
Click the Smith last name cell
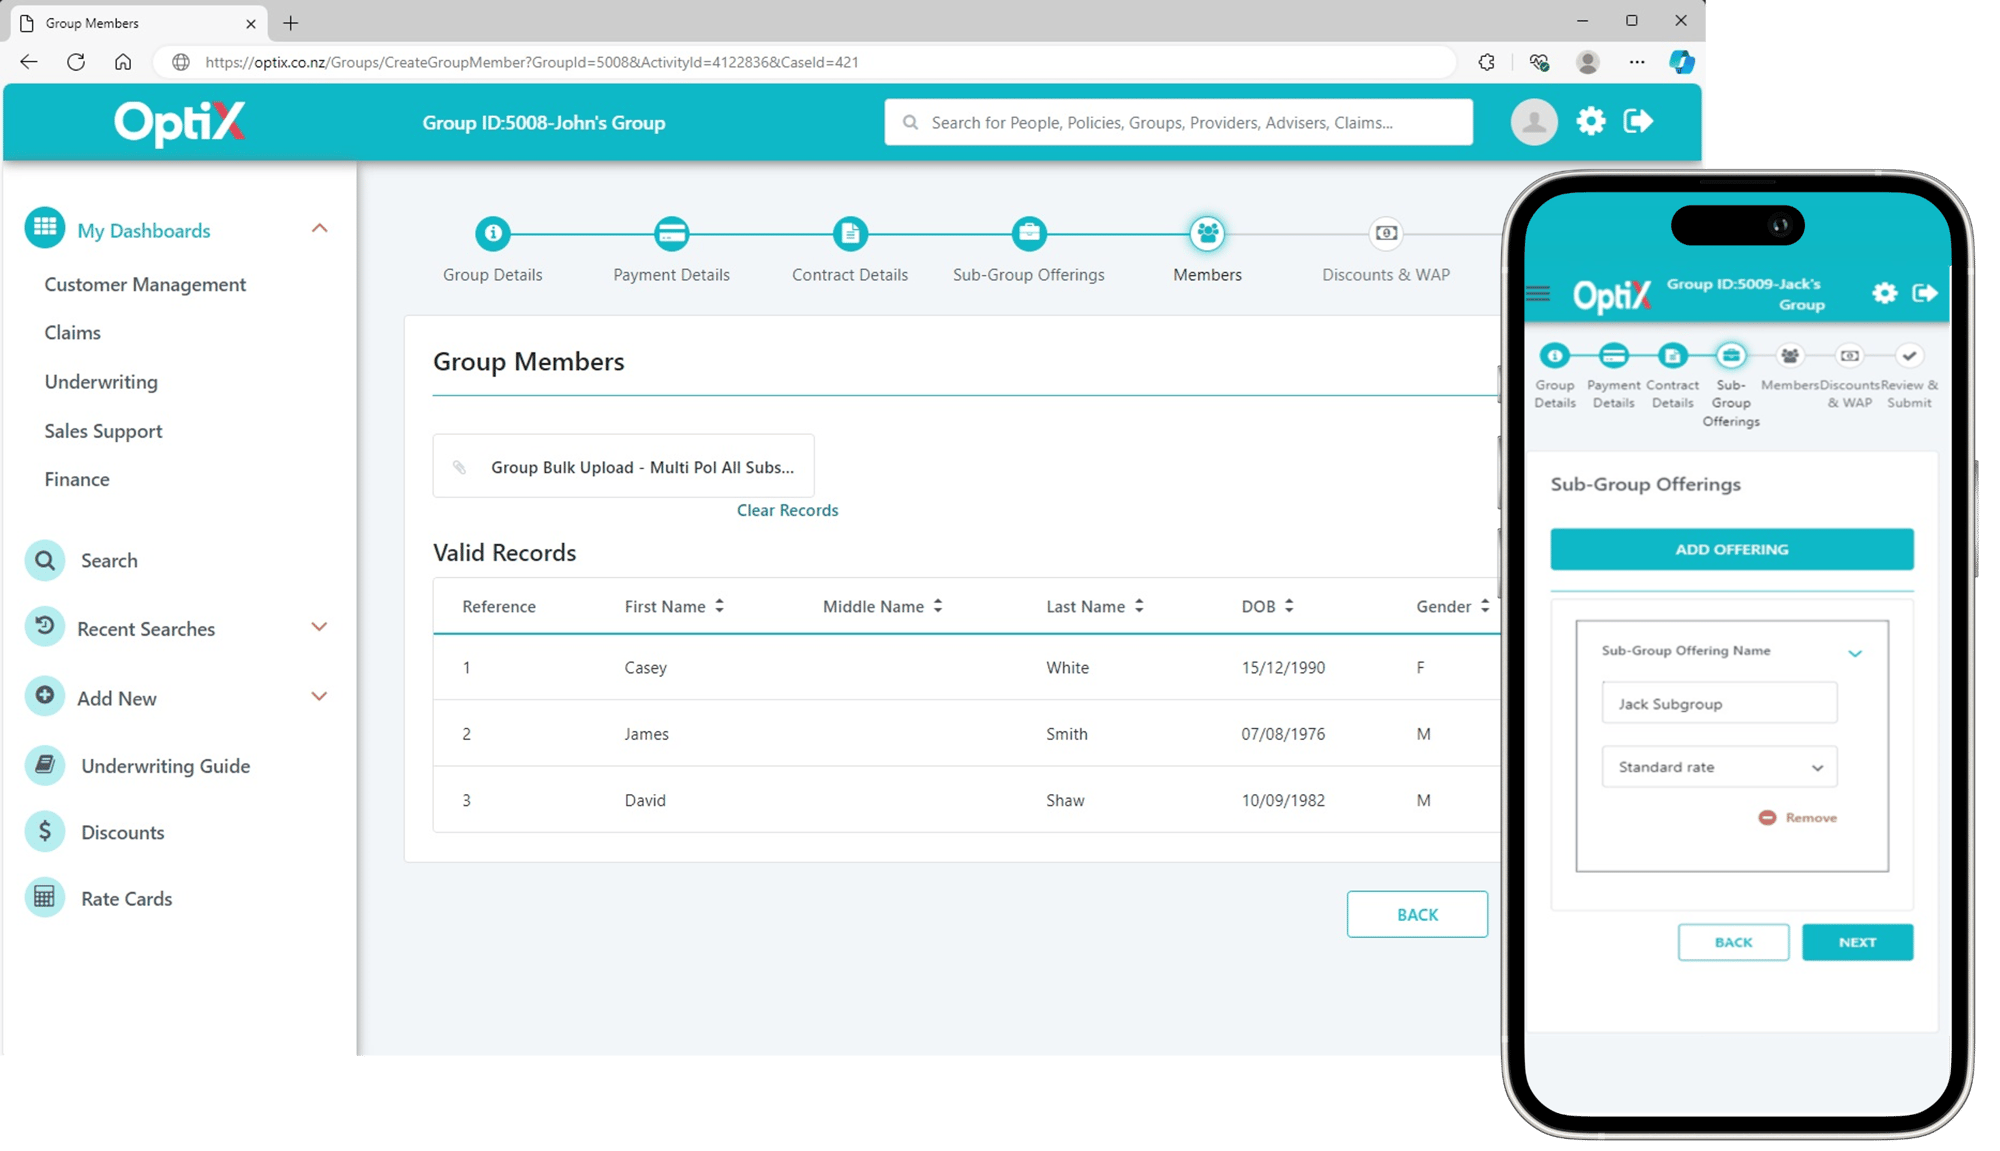[1066, 734]
